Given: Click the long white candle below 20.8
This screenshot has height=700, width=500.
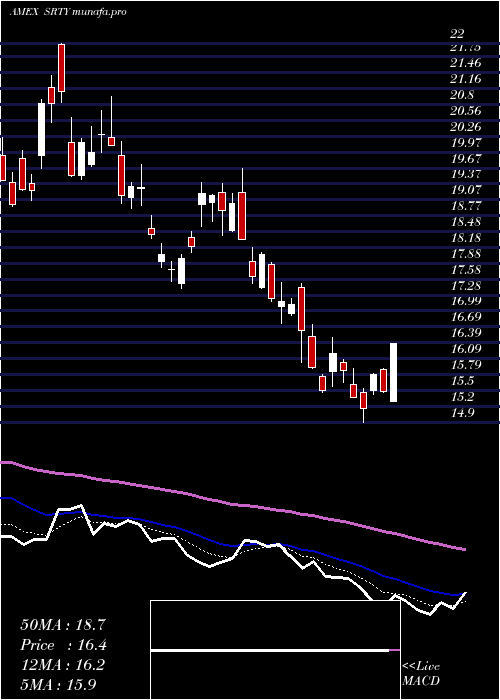Looking at the screenshot, I should (42, 129).
